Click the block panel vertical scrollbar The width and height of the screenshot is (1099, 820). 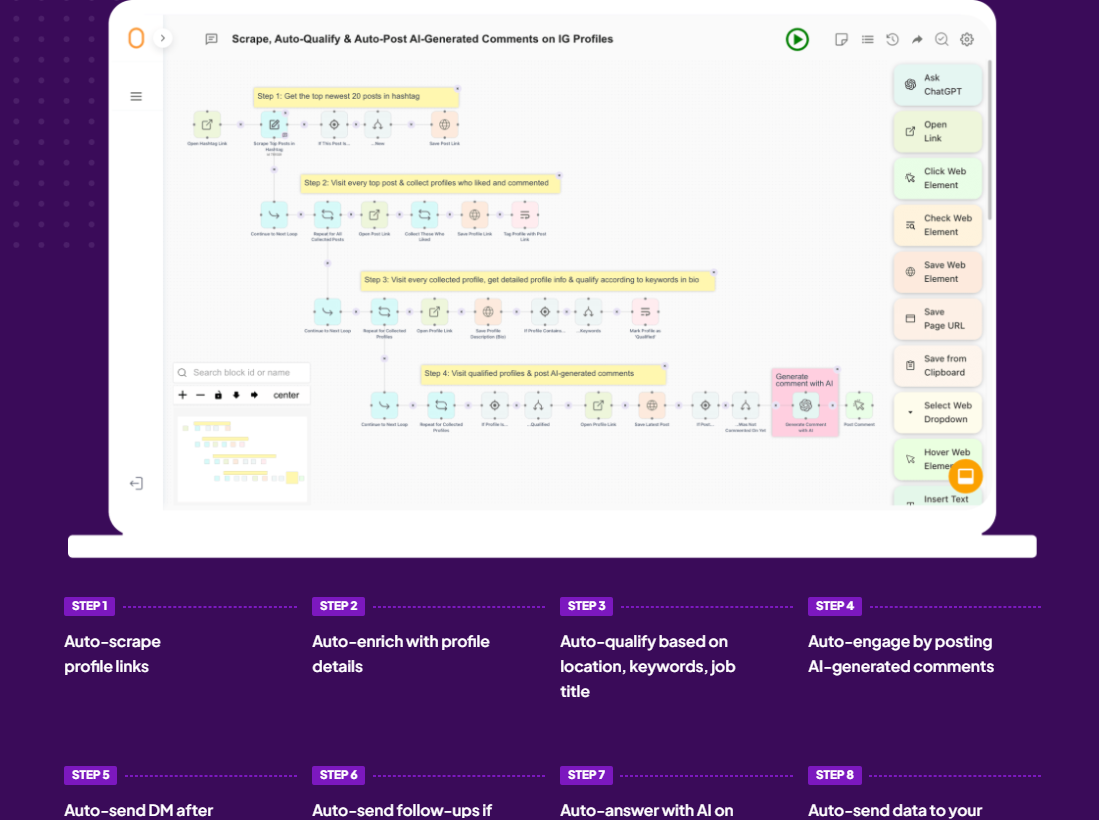coord(989,140)
